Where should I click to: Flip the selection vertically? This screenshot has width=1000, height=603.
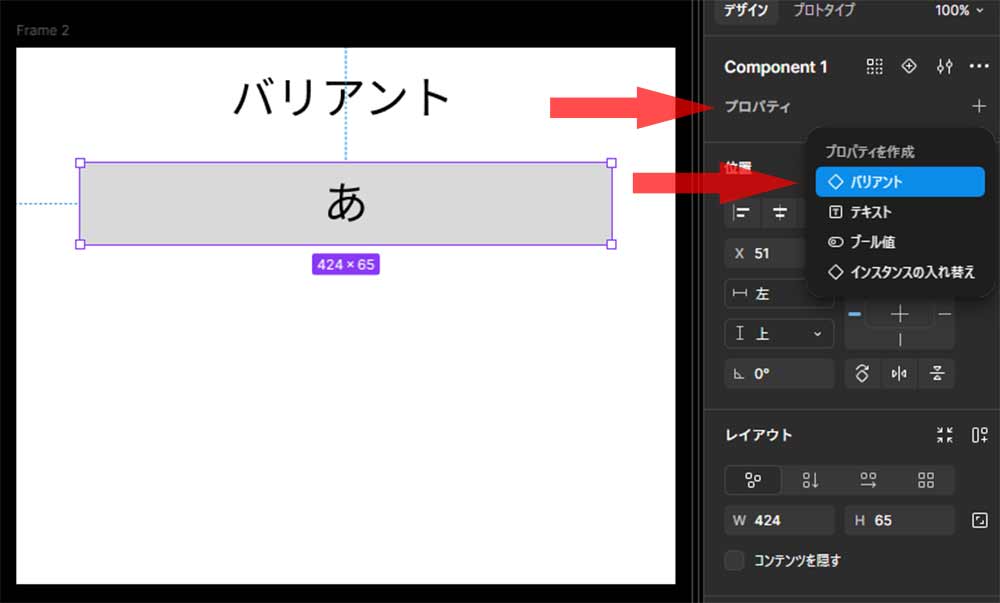(x=937, y=374)
